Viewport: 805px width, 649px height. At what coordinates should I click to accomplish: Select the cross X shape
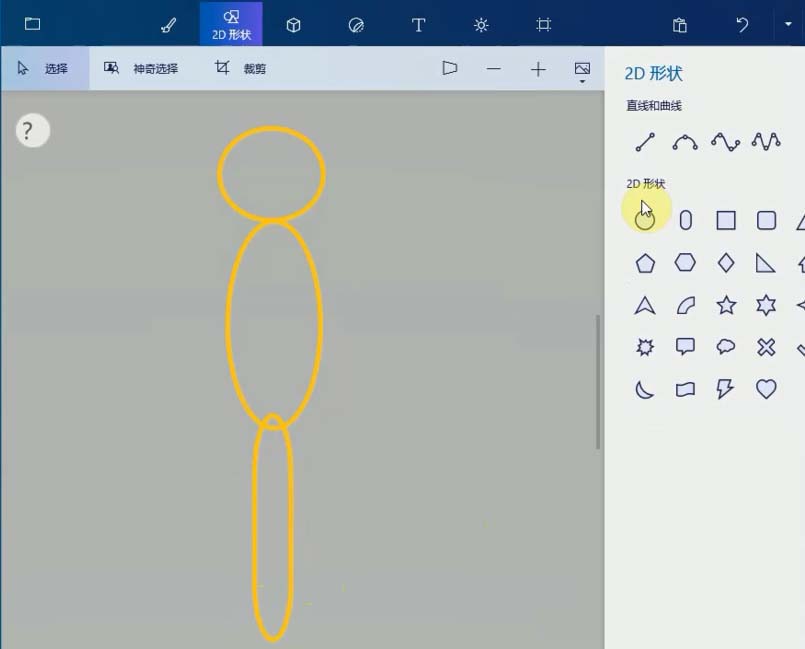[x=766, y=348]
